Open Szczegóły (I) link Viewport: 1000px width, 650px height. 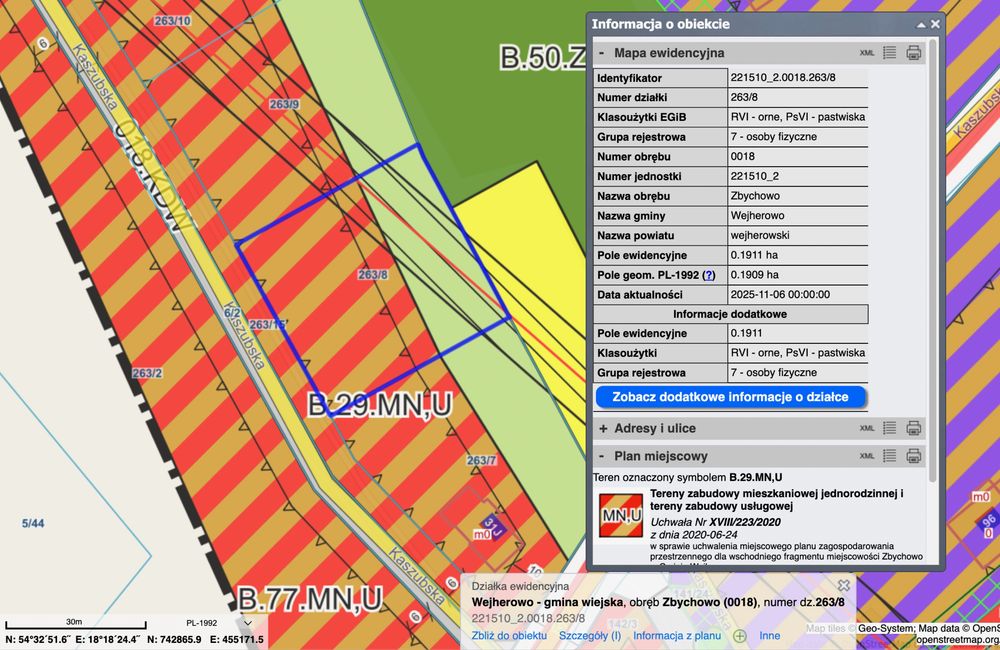click(x=590, y=635)
